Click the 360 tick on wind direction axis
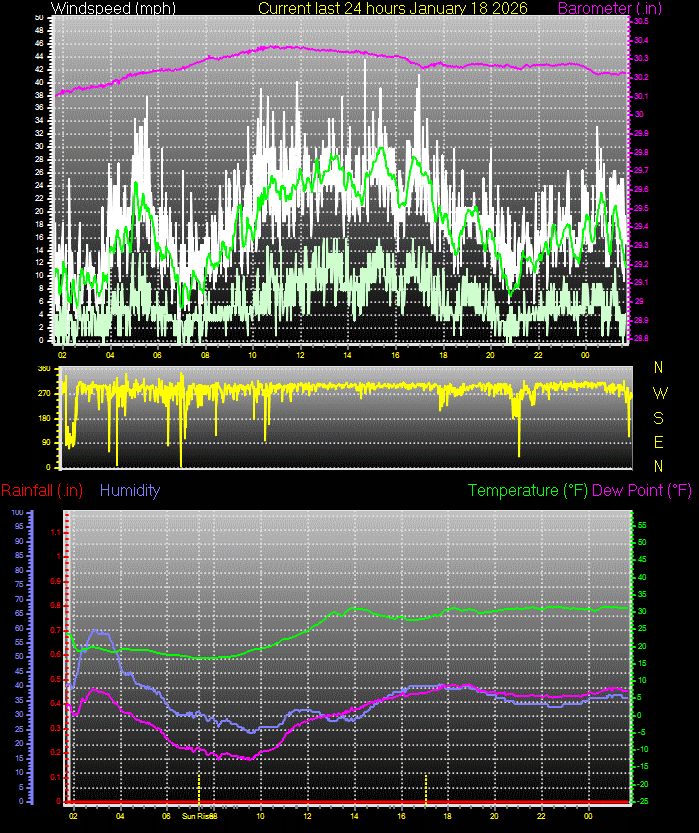The image size is (699, 833). (44, 369)
